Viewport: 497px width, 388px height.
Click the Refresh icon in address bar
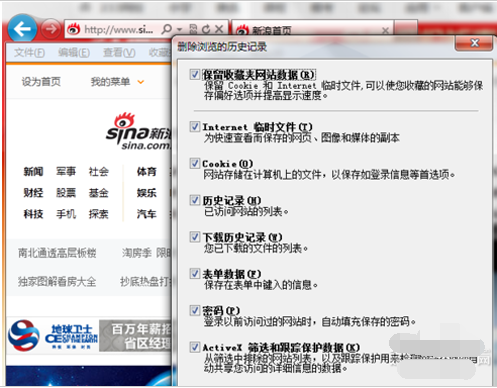206,29
